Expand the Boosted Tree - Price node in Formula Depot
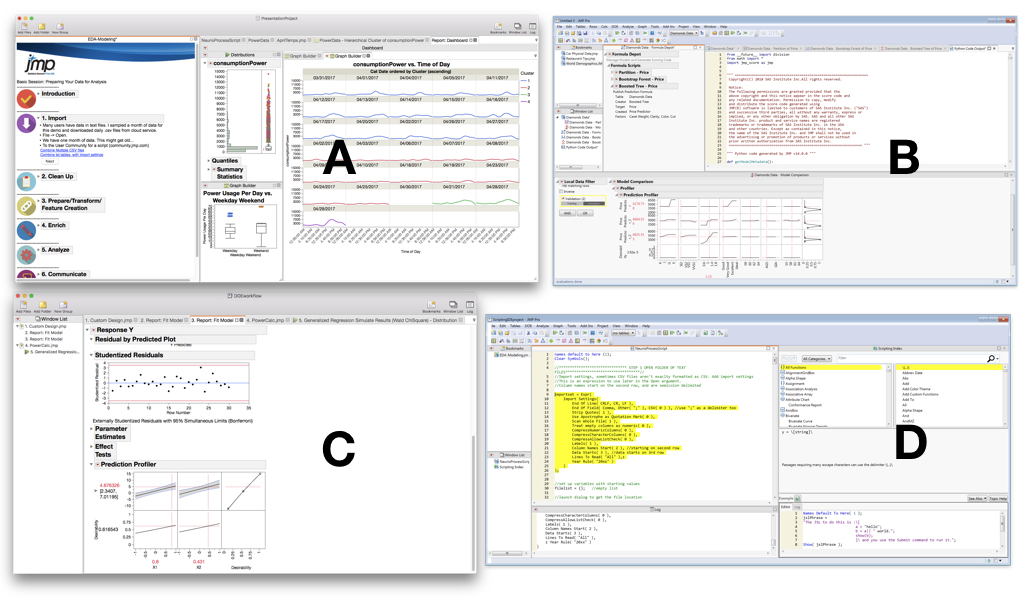1019x598 pixels. pos(612,86)
